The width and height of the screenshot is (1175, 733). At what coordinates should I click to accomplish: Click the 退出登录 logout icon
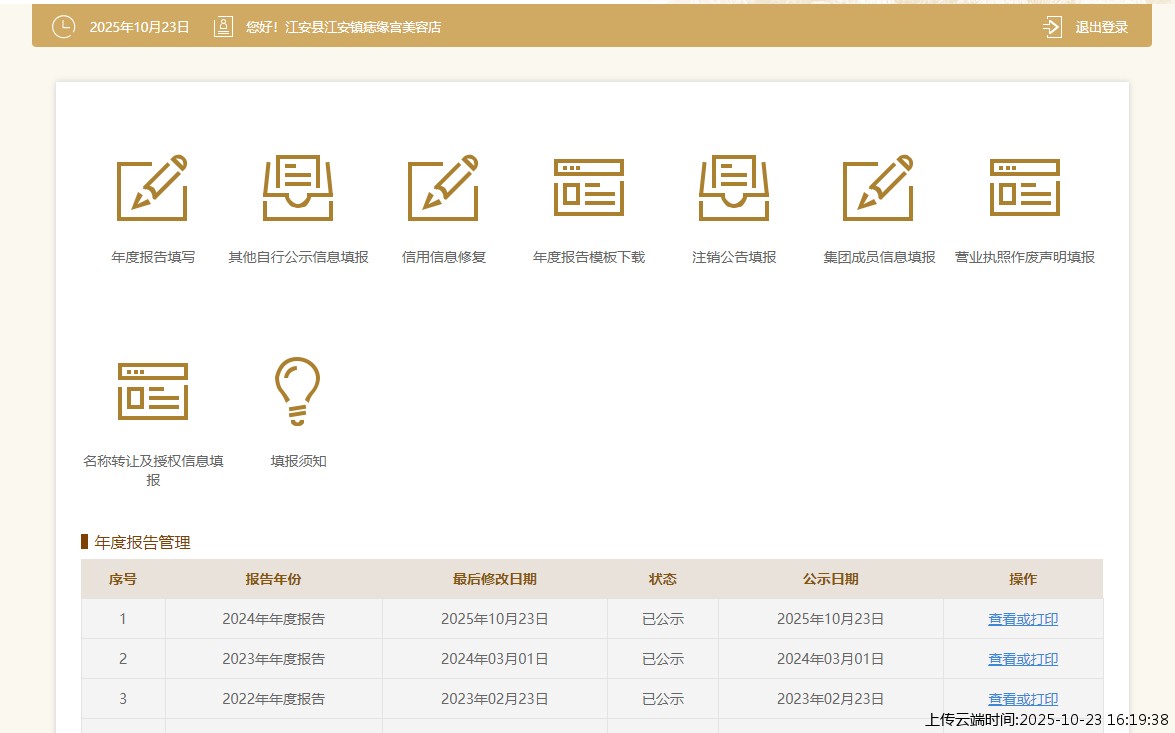coord(1052,27)
